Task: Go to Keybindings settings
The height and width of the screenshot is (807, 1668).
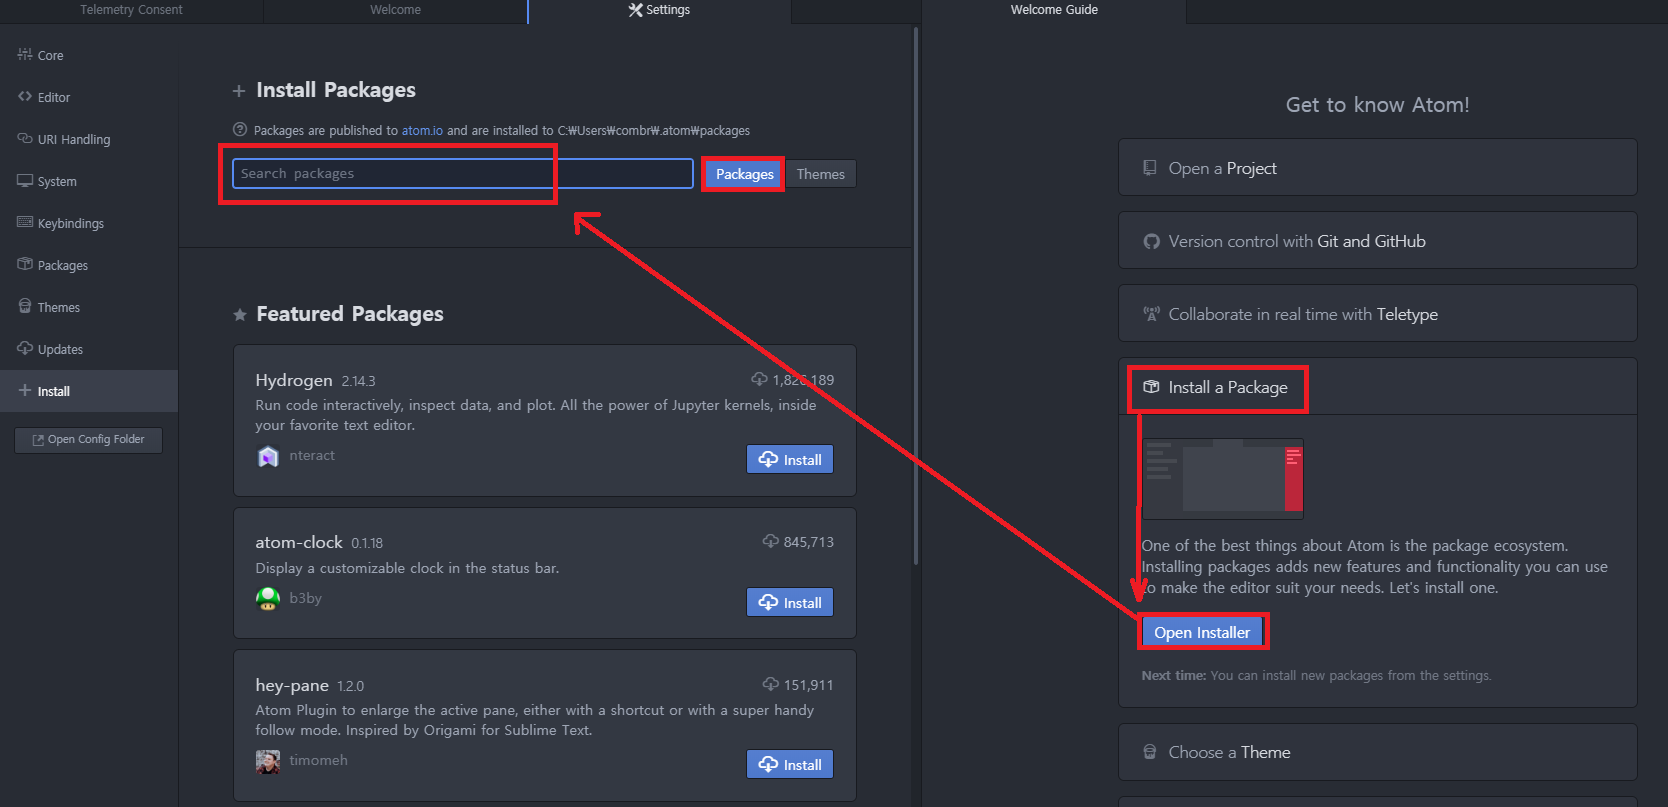Action: coord(89,223)
